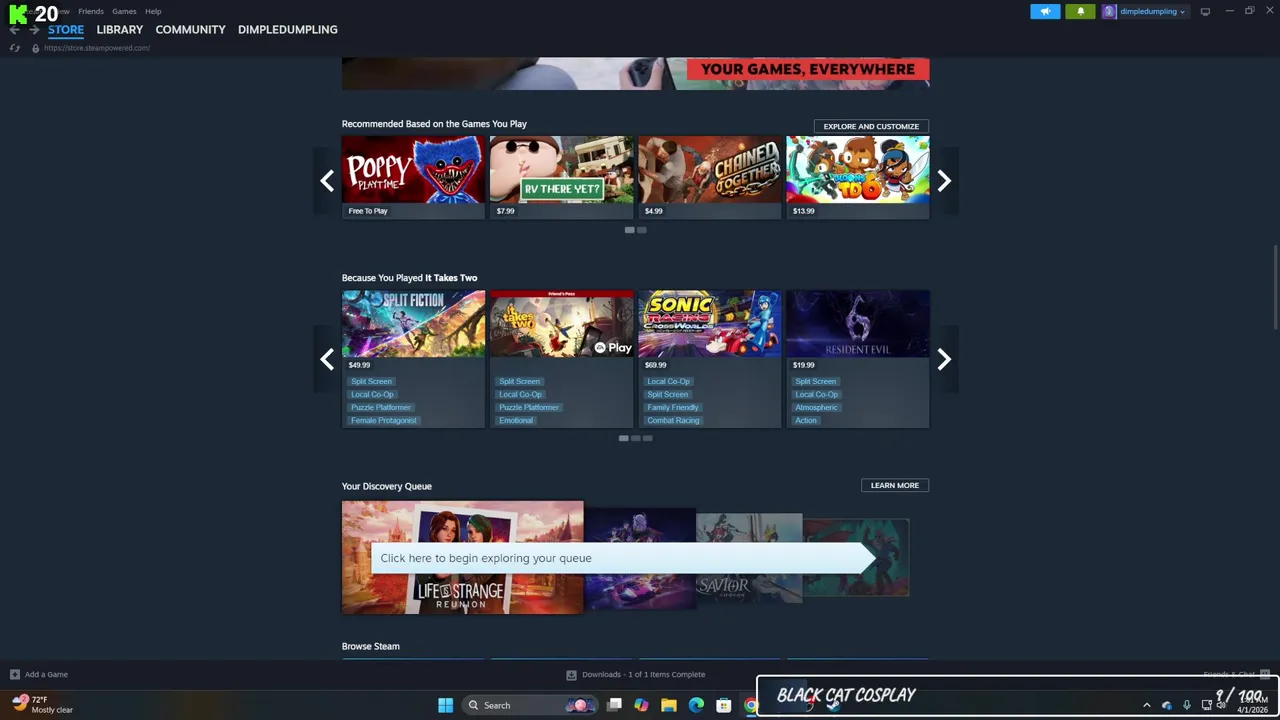The height and width of the screenshot is (720, 1280).
Task: Show next recommended games carousel arrow
Action: coord(944,181)
